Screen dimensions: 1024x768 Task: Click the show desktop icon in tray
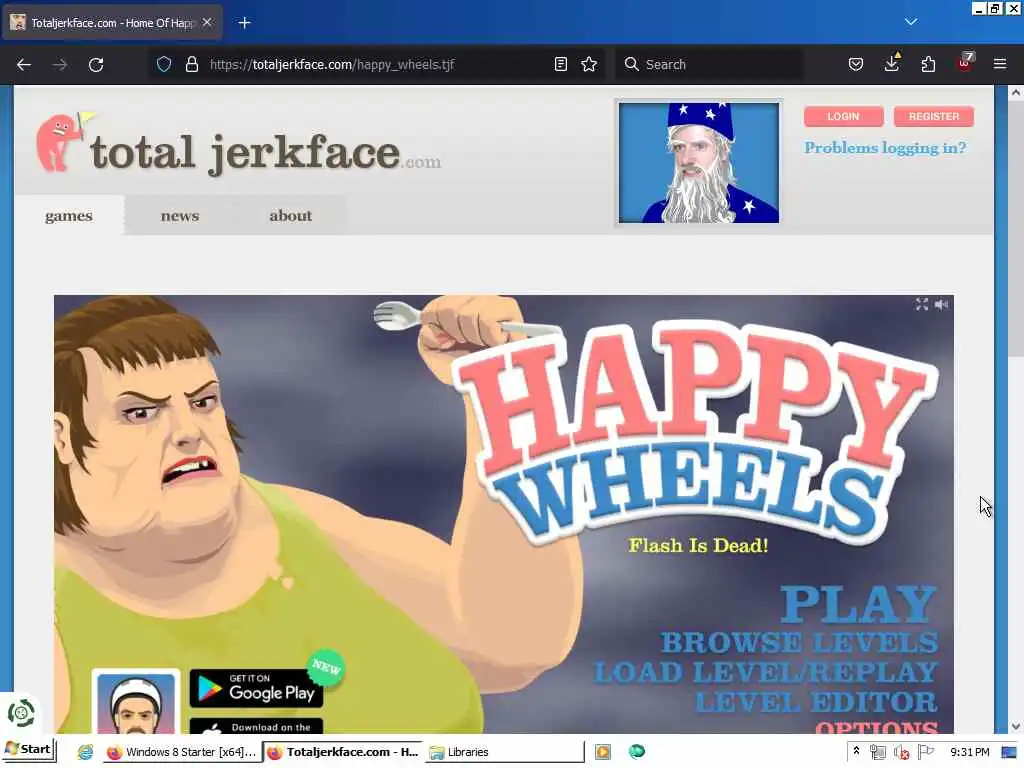[1009, 752]
